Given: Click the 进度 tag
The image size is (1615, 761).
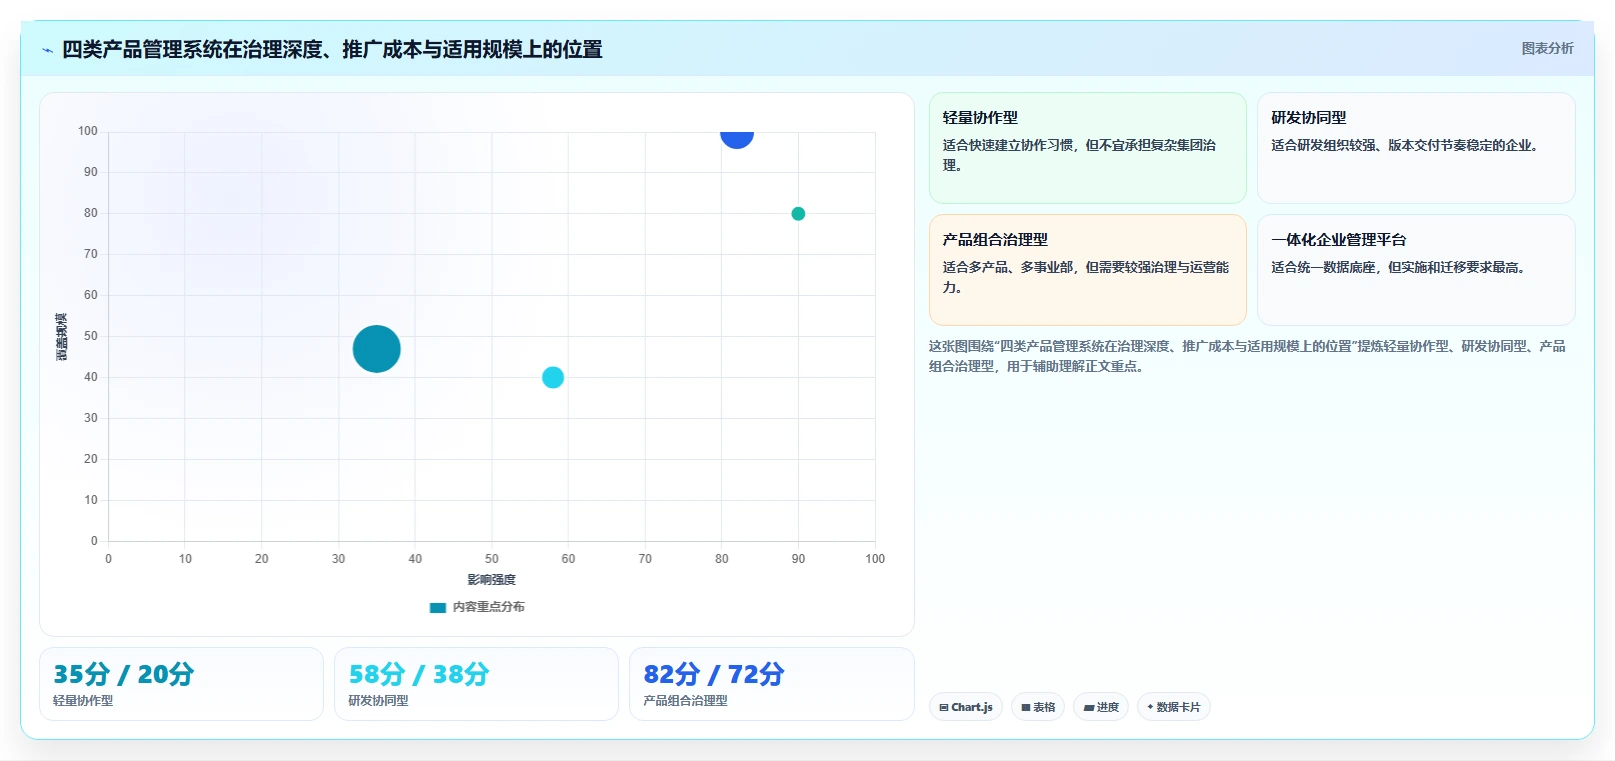Looking at the screenshot, I should point(1101,707).
